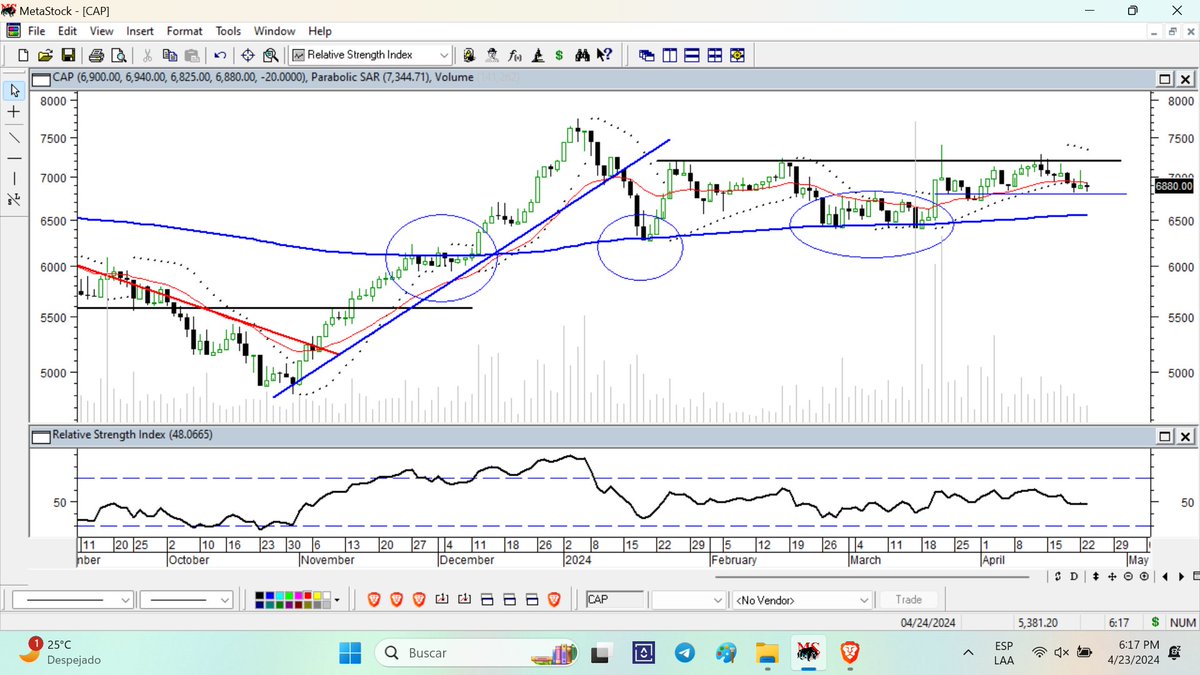Click the cascade windows icon
The width and height of the screenshot is (1200, 675).
coord(646,55)
